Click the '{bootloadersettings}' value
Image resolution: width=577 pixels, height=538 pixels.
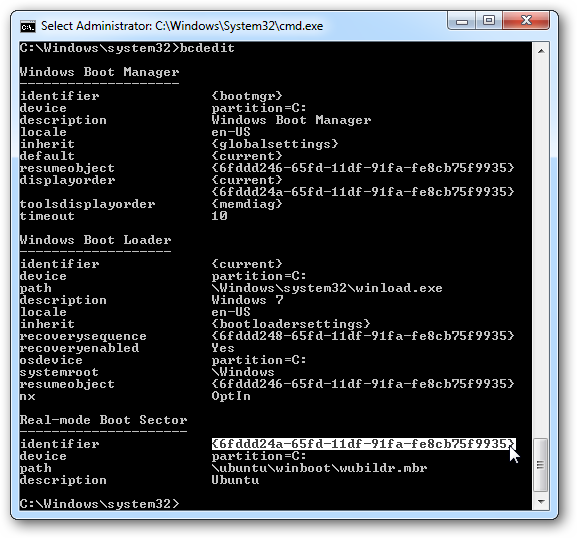pyautogui.click(x=291, y=324)
